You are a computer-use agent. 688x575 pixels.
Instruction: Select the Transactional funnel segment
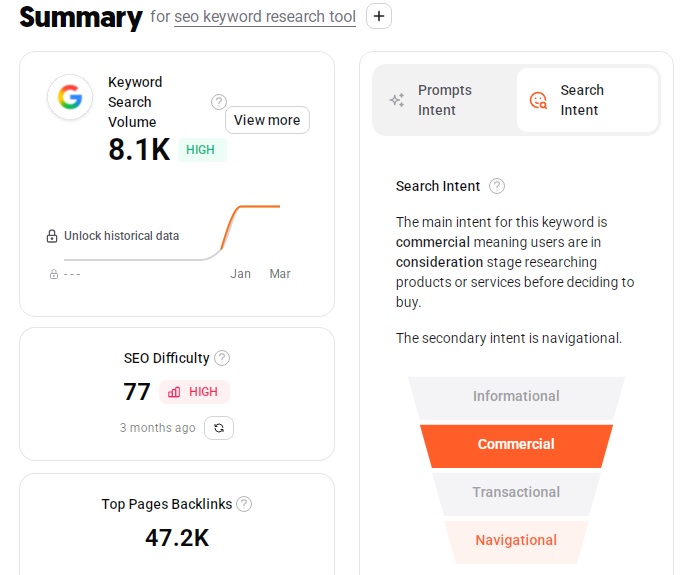516,492
